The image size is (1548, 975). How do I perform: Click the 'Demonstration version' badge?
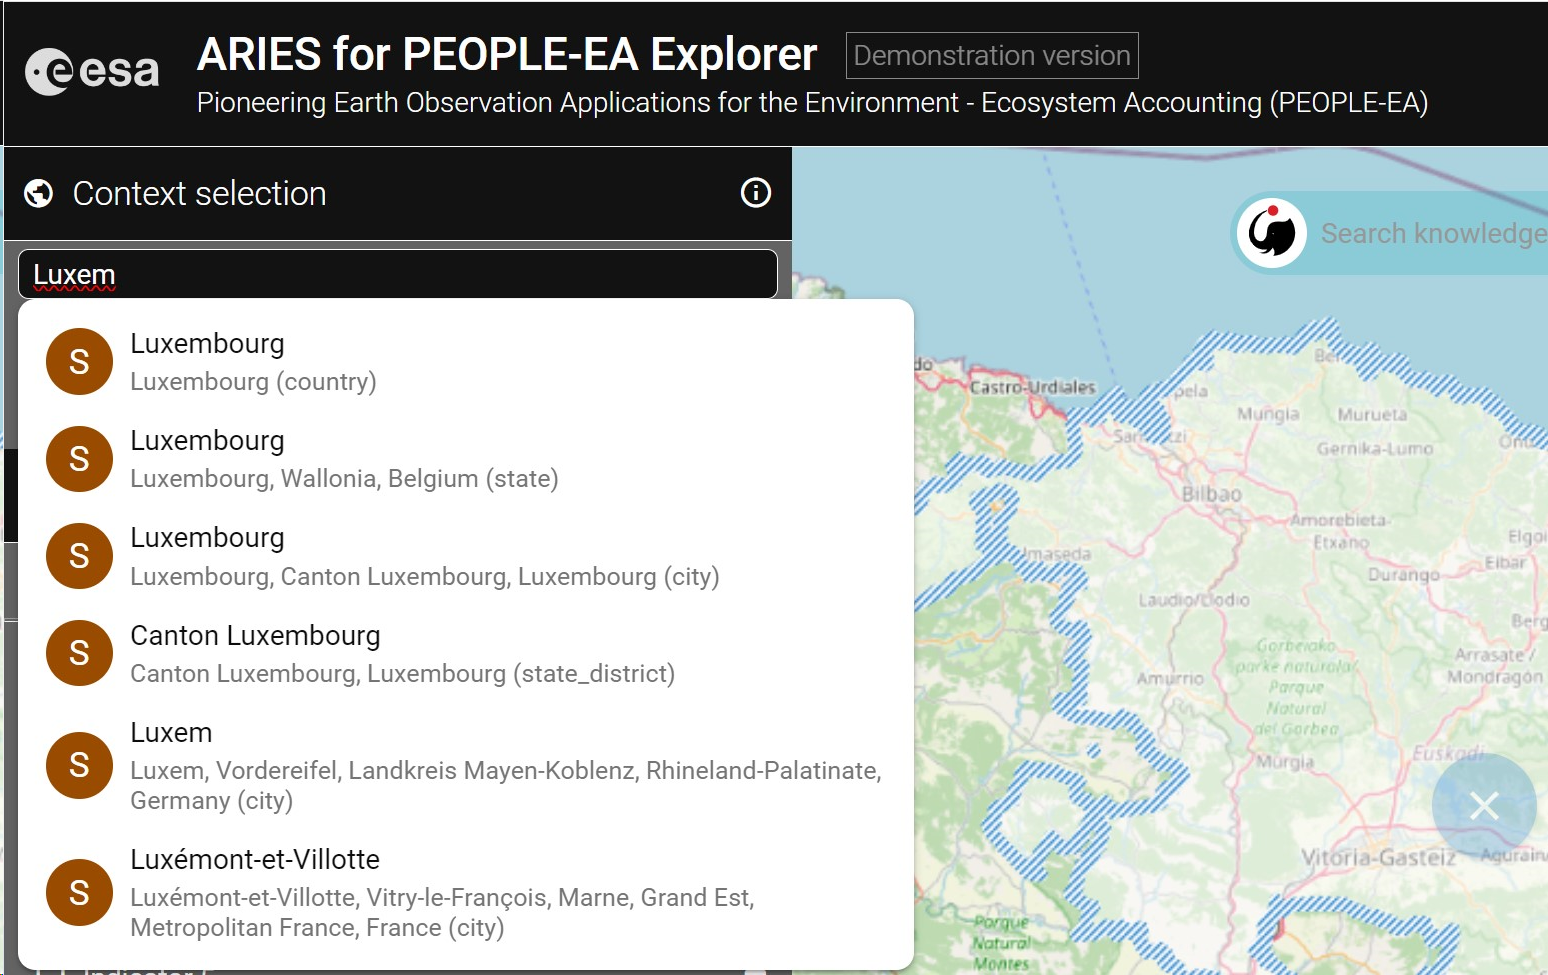pyautogui.click(x=992, y=55)
